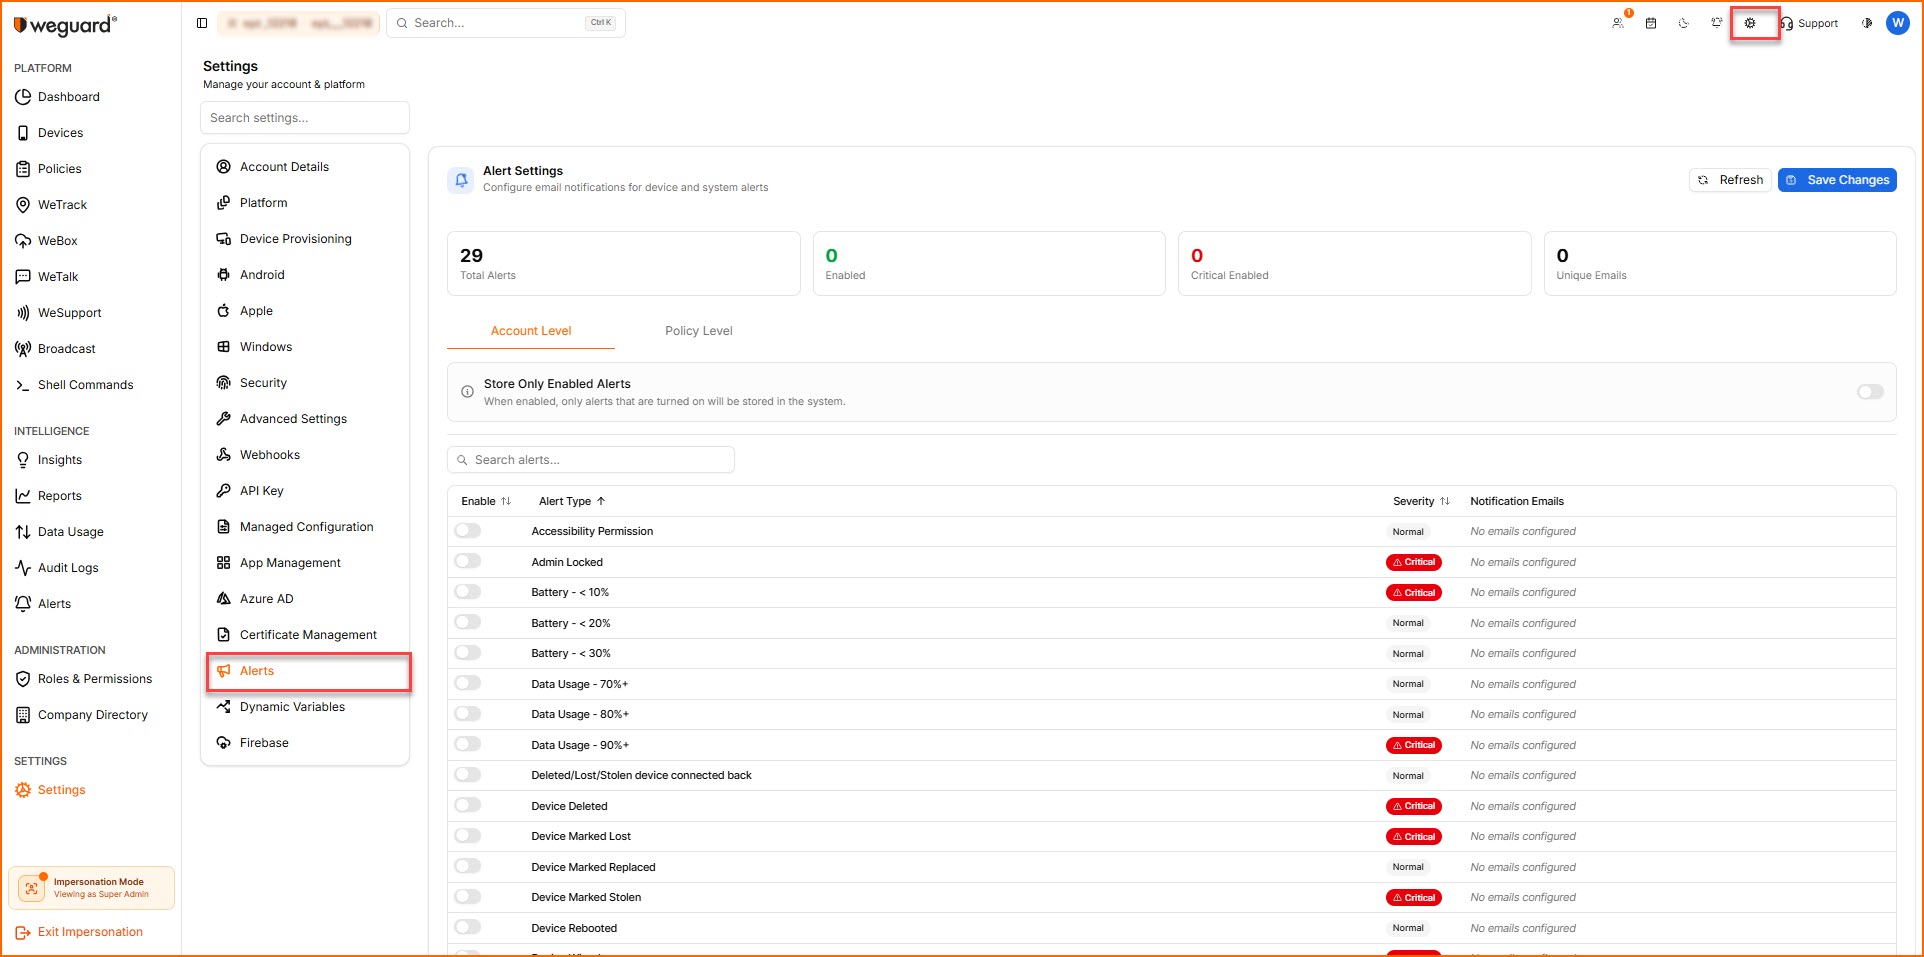1924x957 pixels.
Task: Open the W user avatar menu
Action: pos(1897,23)
